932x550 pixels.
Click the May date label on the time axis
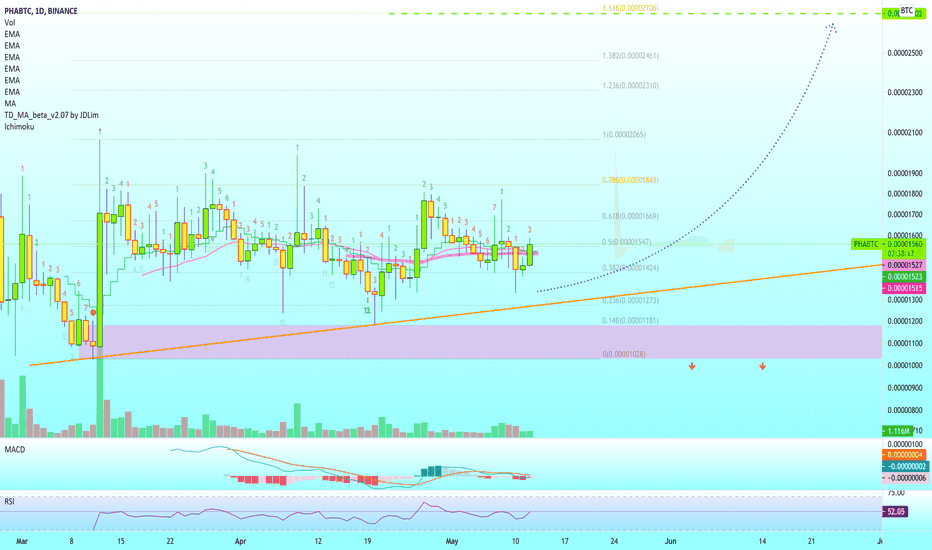[452, 541]
